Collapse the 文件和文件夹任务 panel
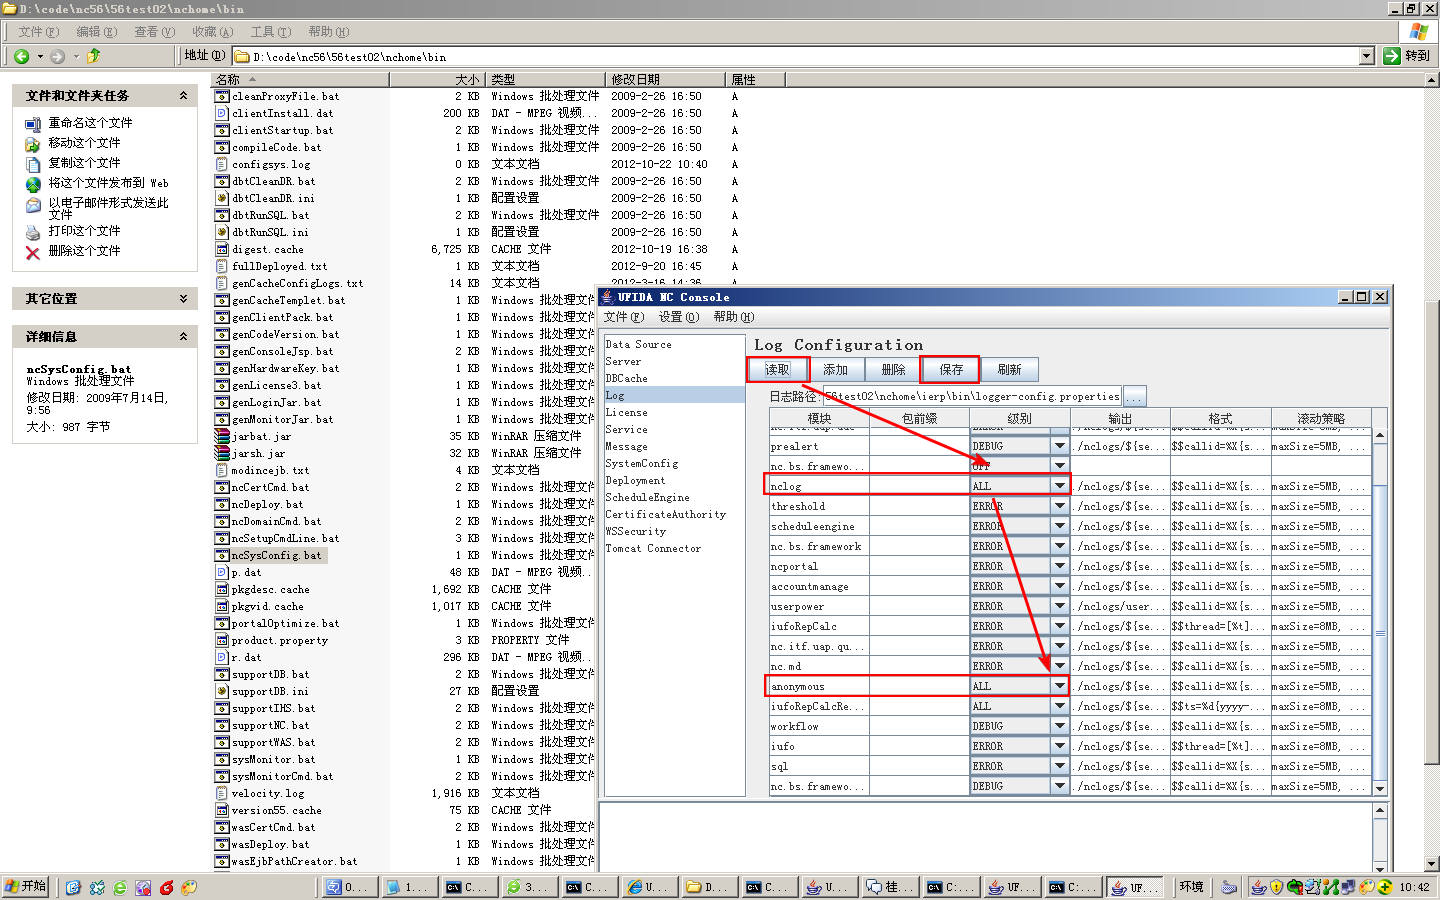 [183, 96]
